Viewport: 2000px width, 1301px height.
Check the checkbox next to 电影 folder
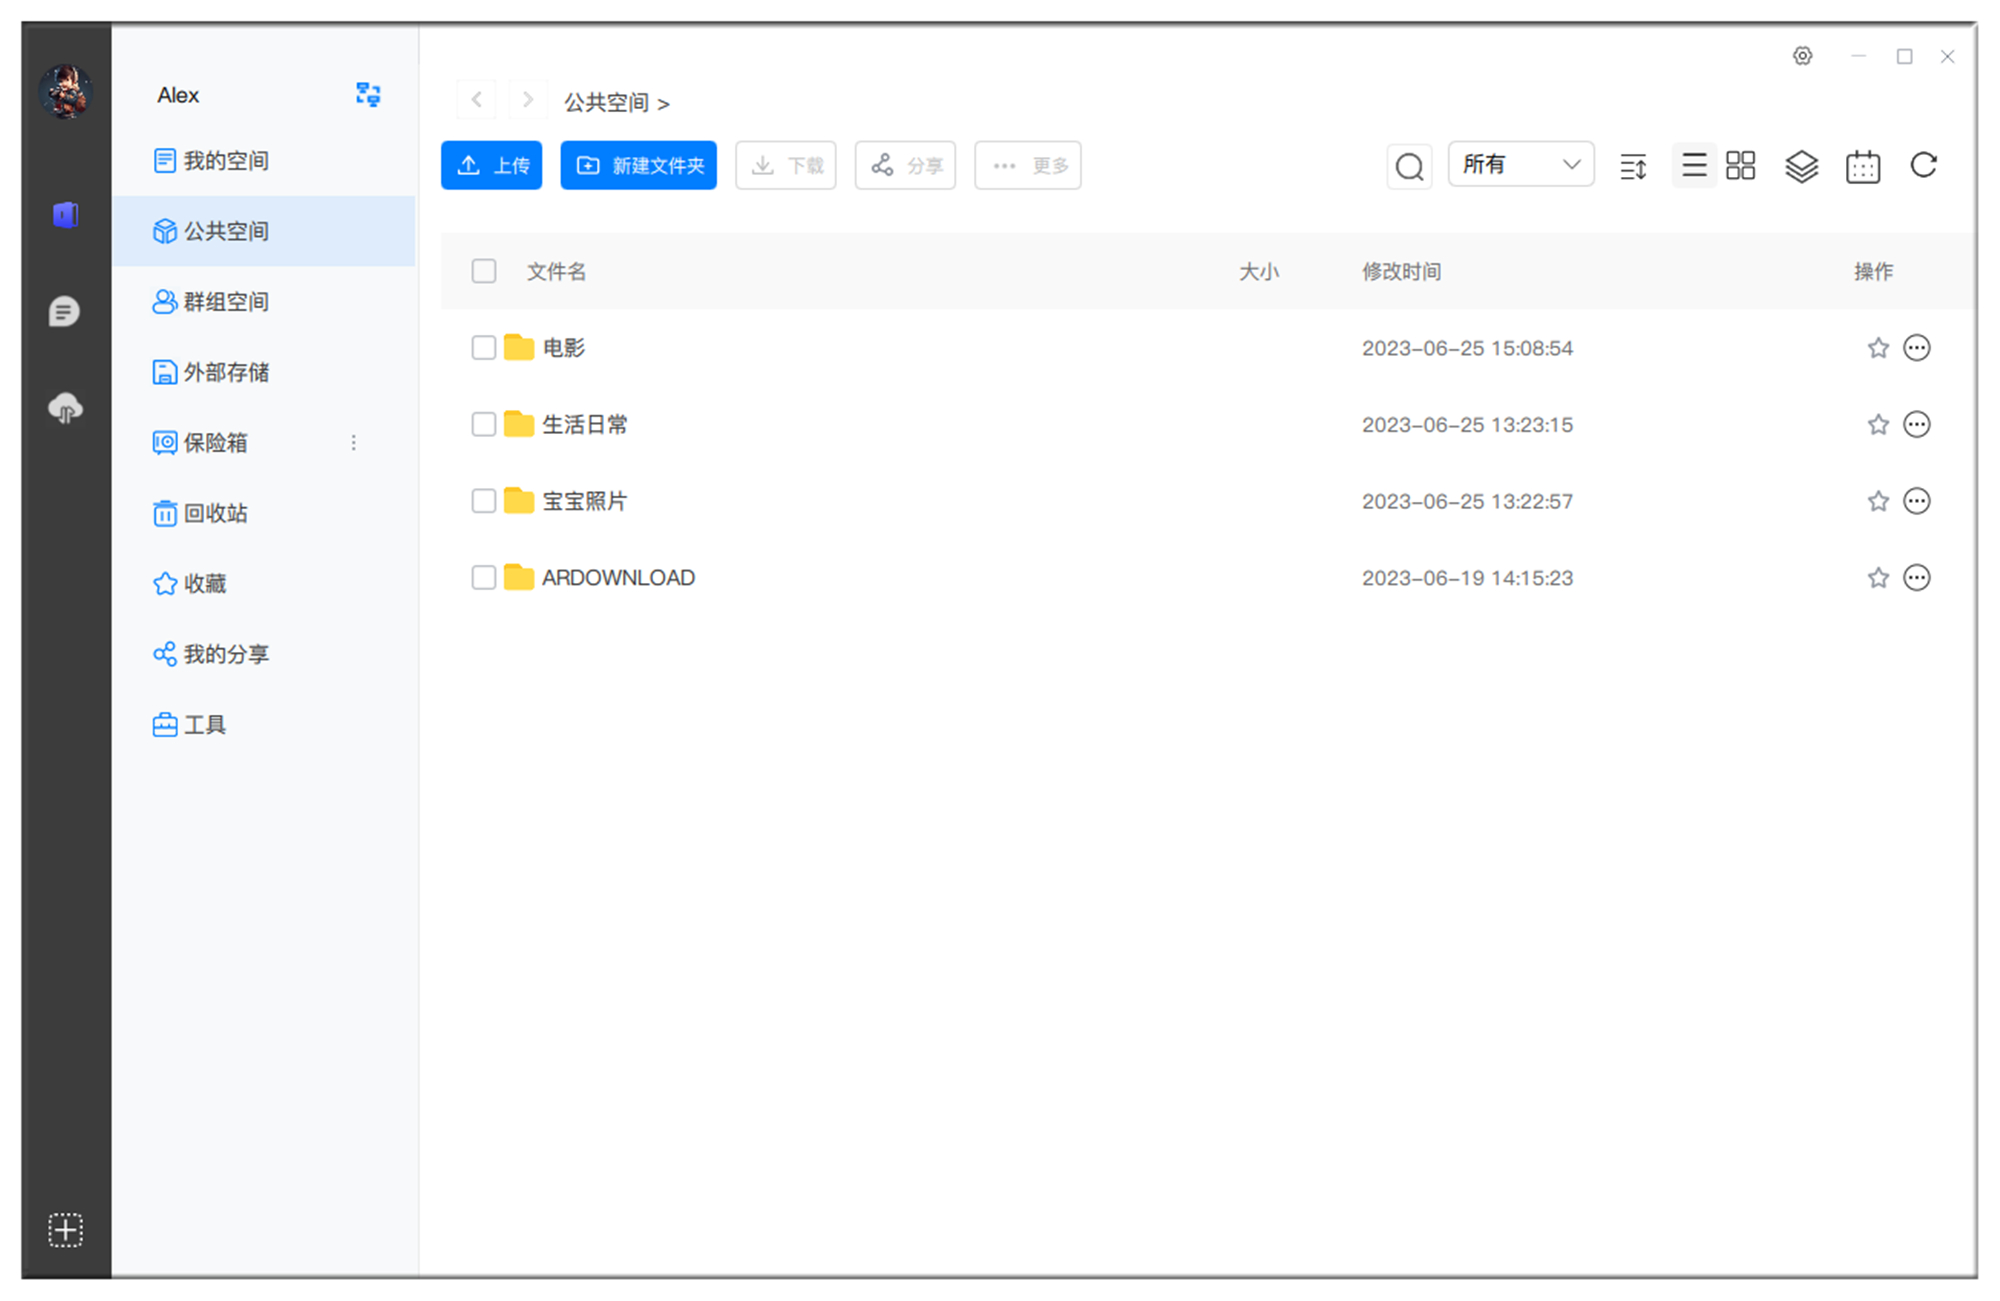483,347
